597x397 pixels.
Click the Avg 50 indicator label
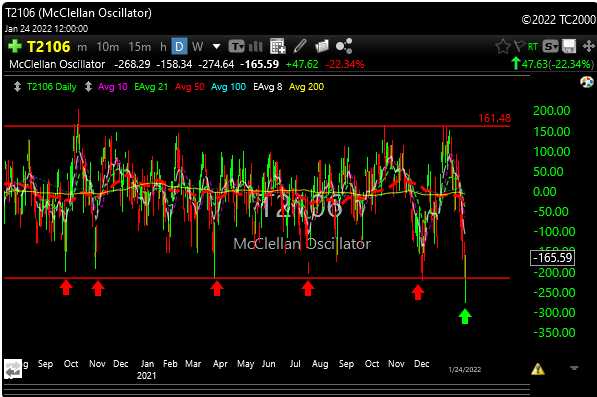[x=190, y=87]
